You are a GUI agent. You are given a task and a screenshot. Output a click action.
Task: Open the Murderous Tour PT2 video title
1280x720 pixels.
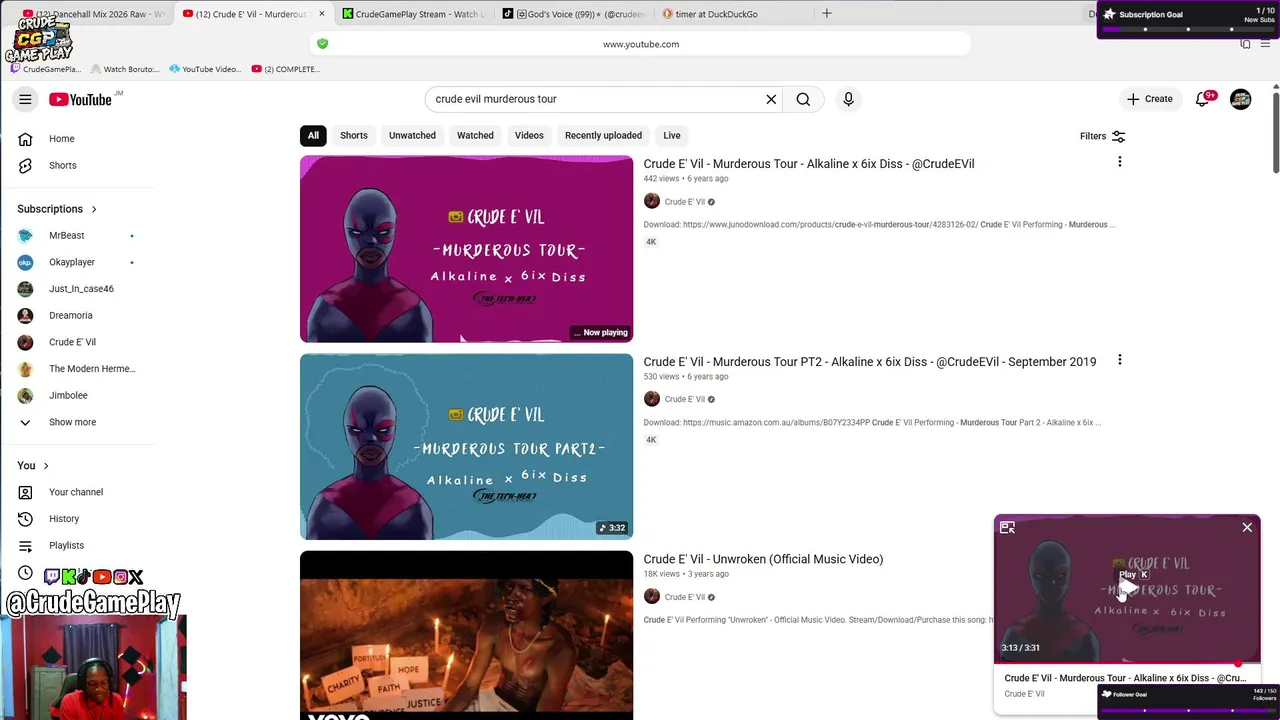pyautogui.click(x=869, y=362)
